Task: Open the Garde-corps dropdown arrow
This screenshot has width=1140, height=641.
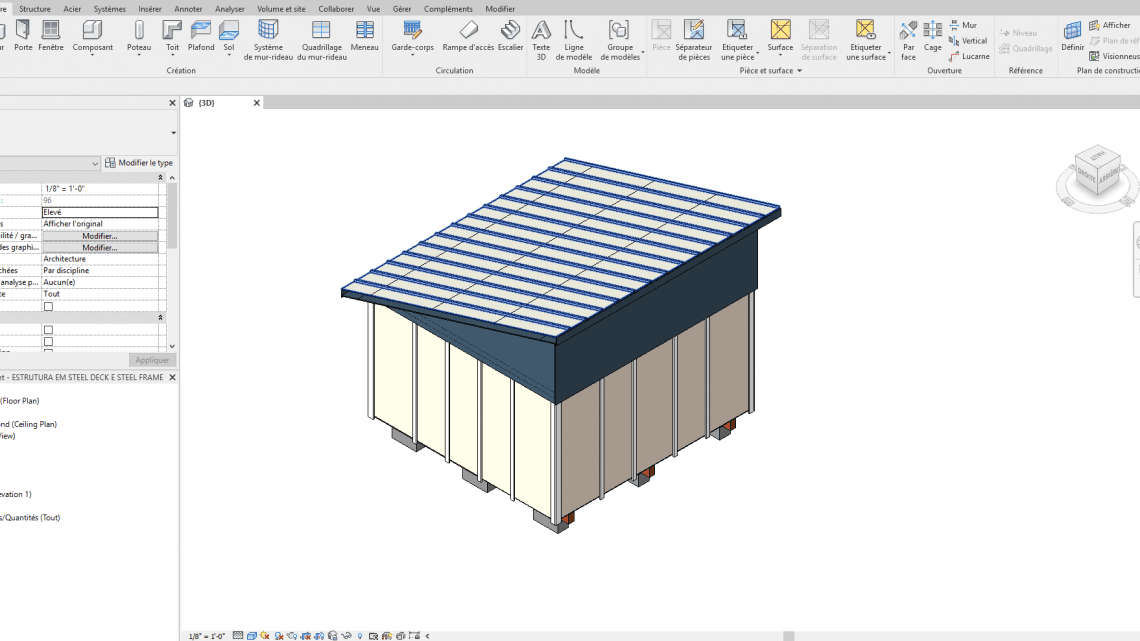Action: point(412,55)
